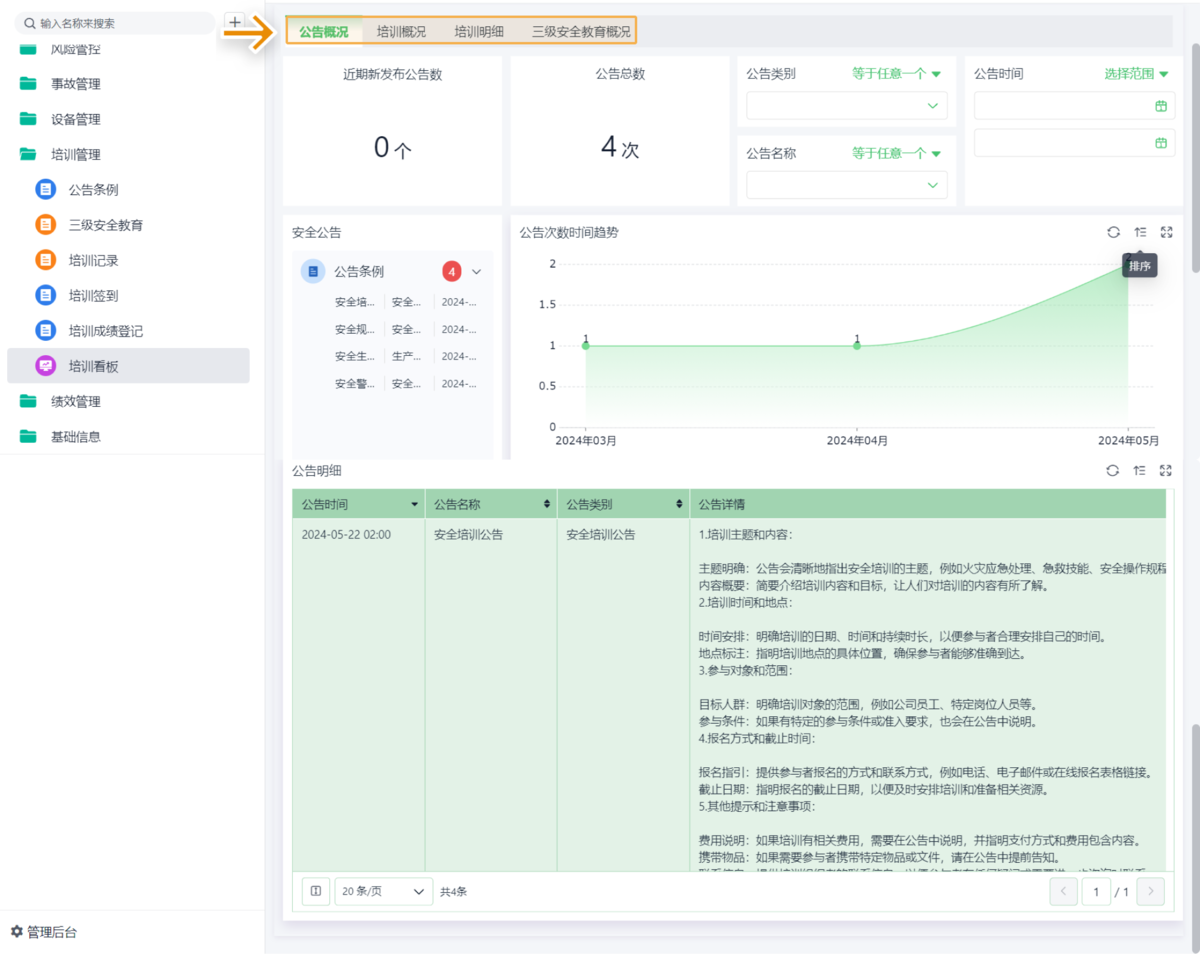The width and height of the screenshot is (1200, 954).
Task: Open 管理后台 settings gear
Action: [16, 932]
